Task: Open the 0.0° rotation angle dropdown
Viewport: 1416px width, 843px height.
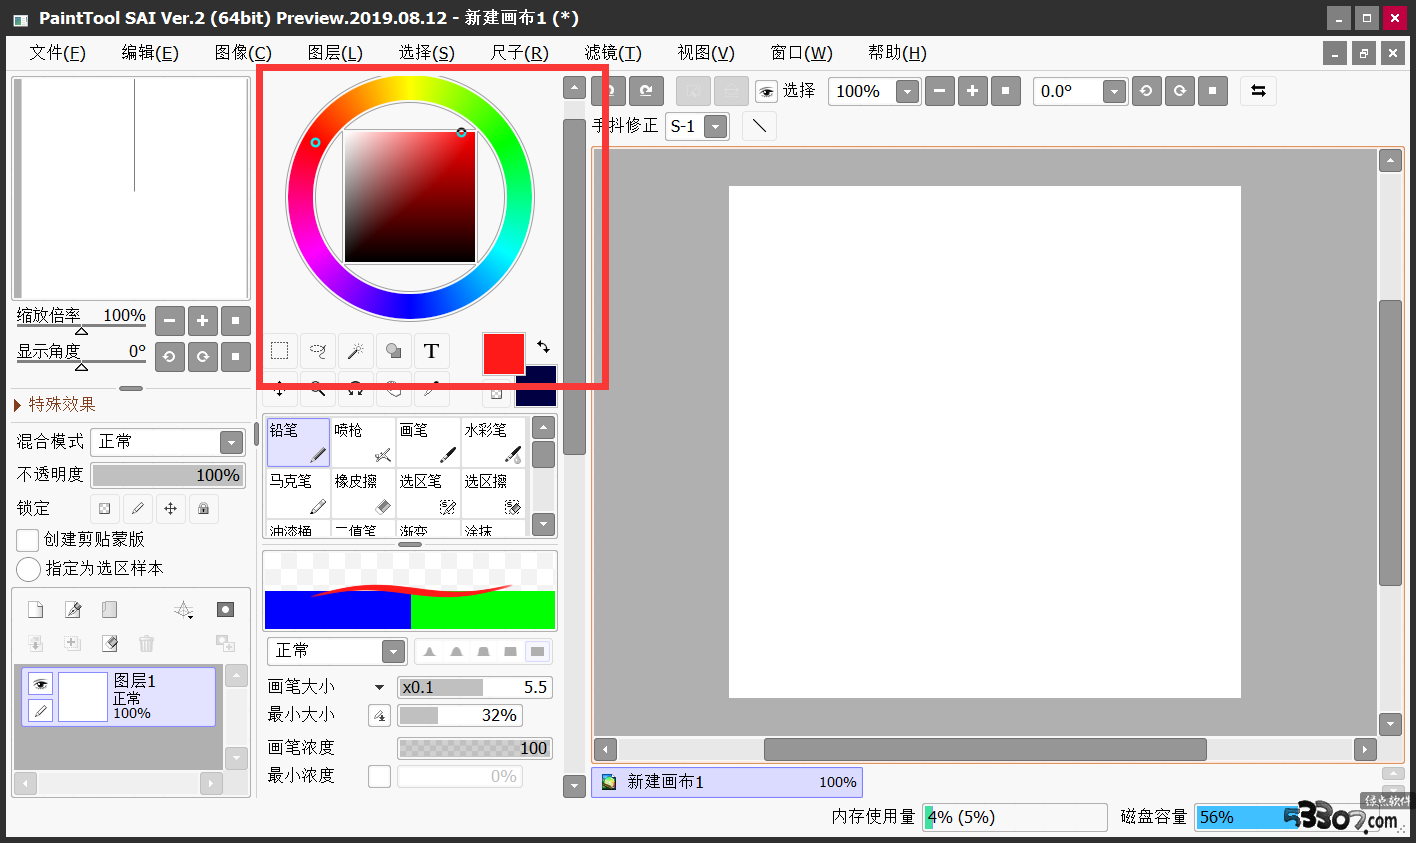Action: click(1114, 92)
